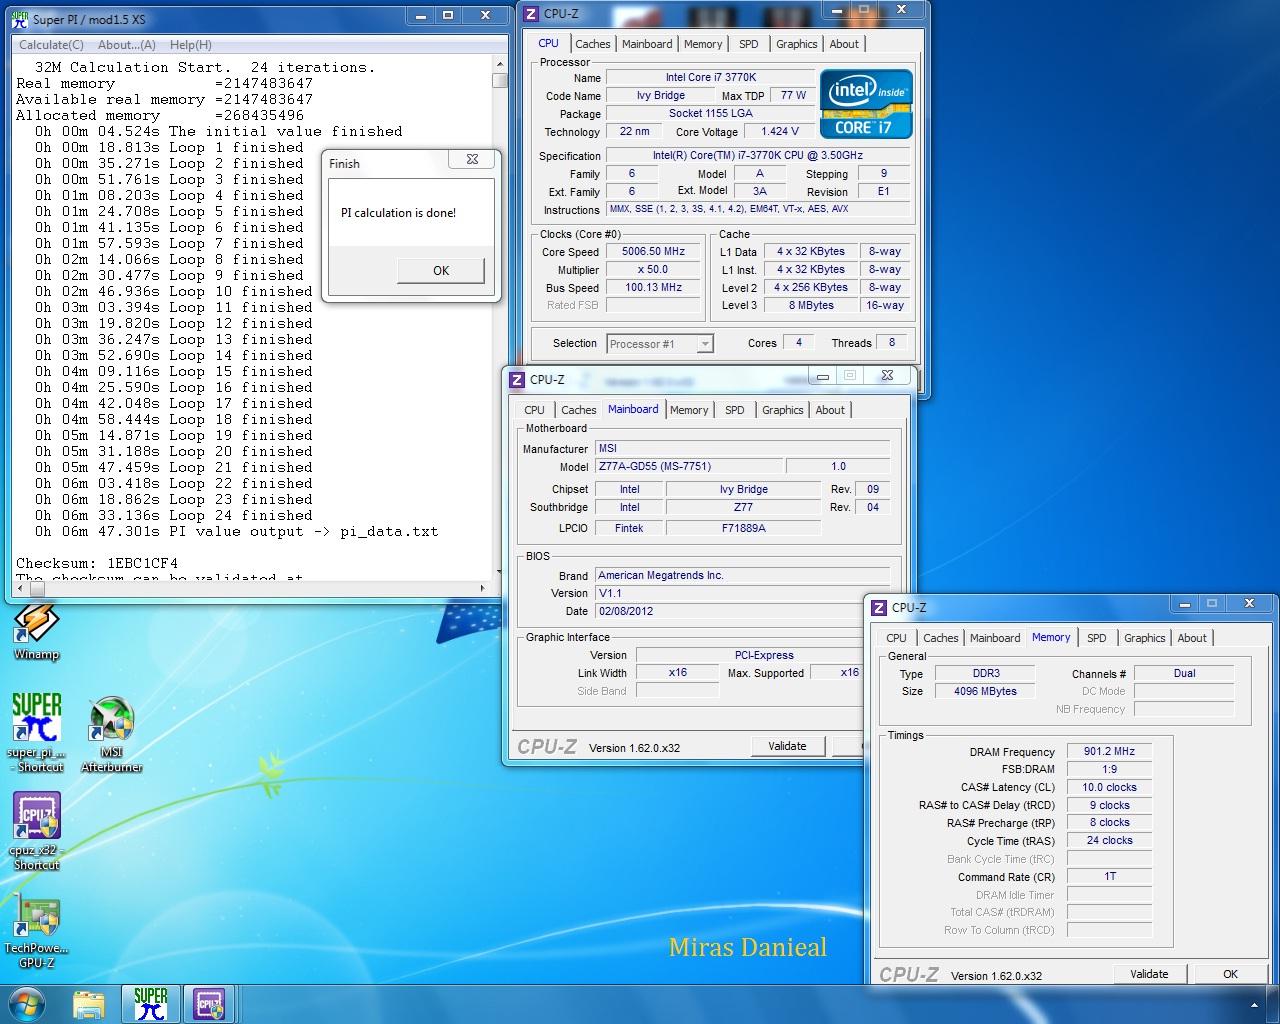The height and width of the screenshot is (1024, 1280).
Task: Click the Loop 24 finished line
Action: (174, 516)
